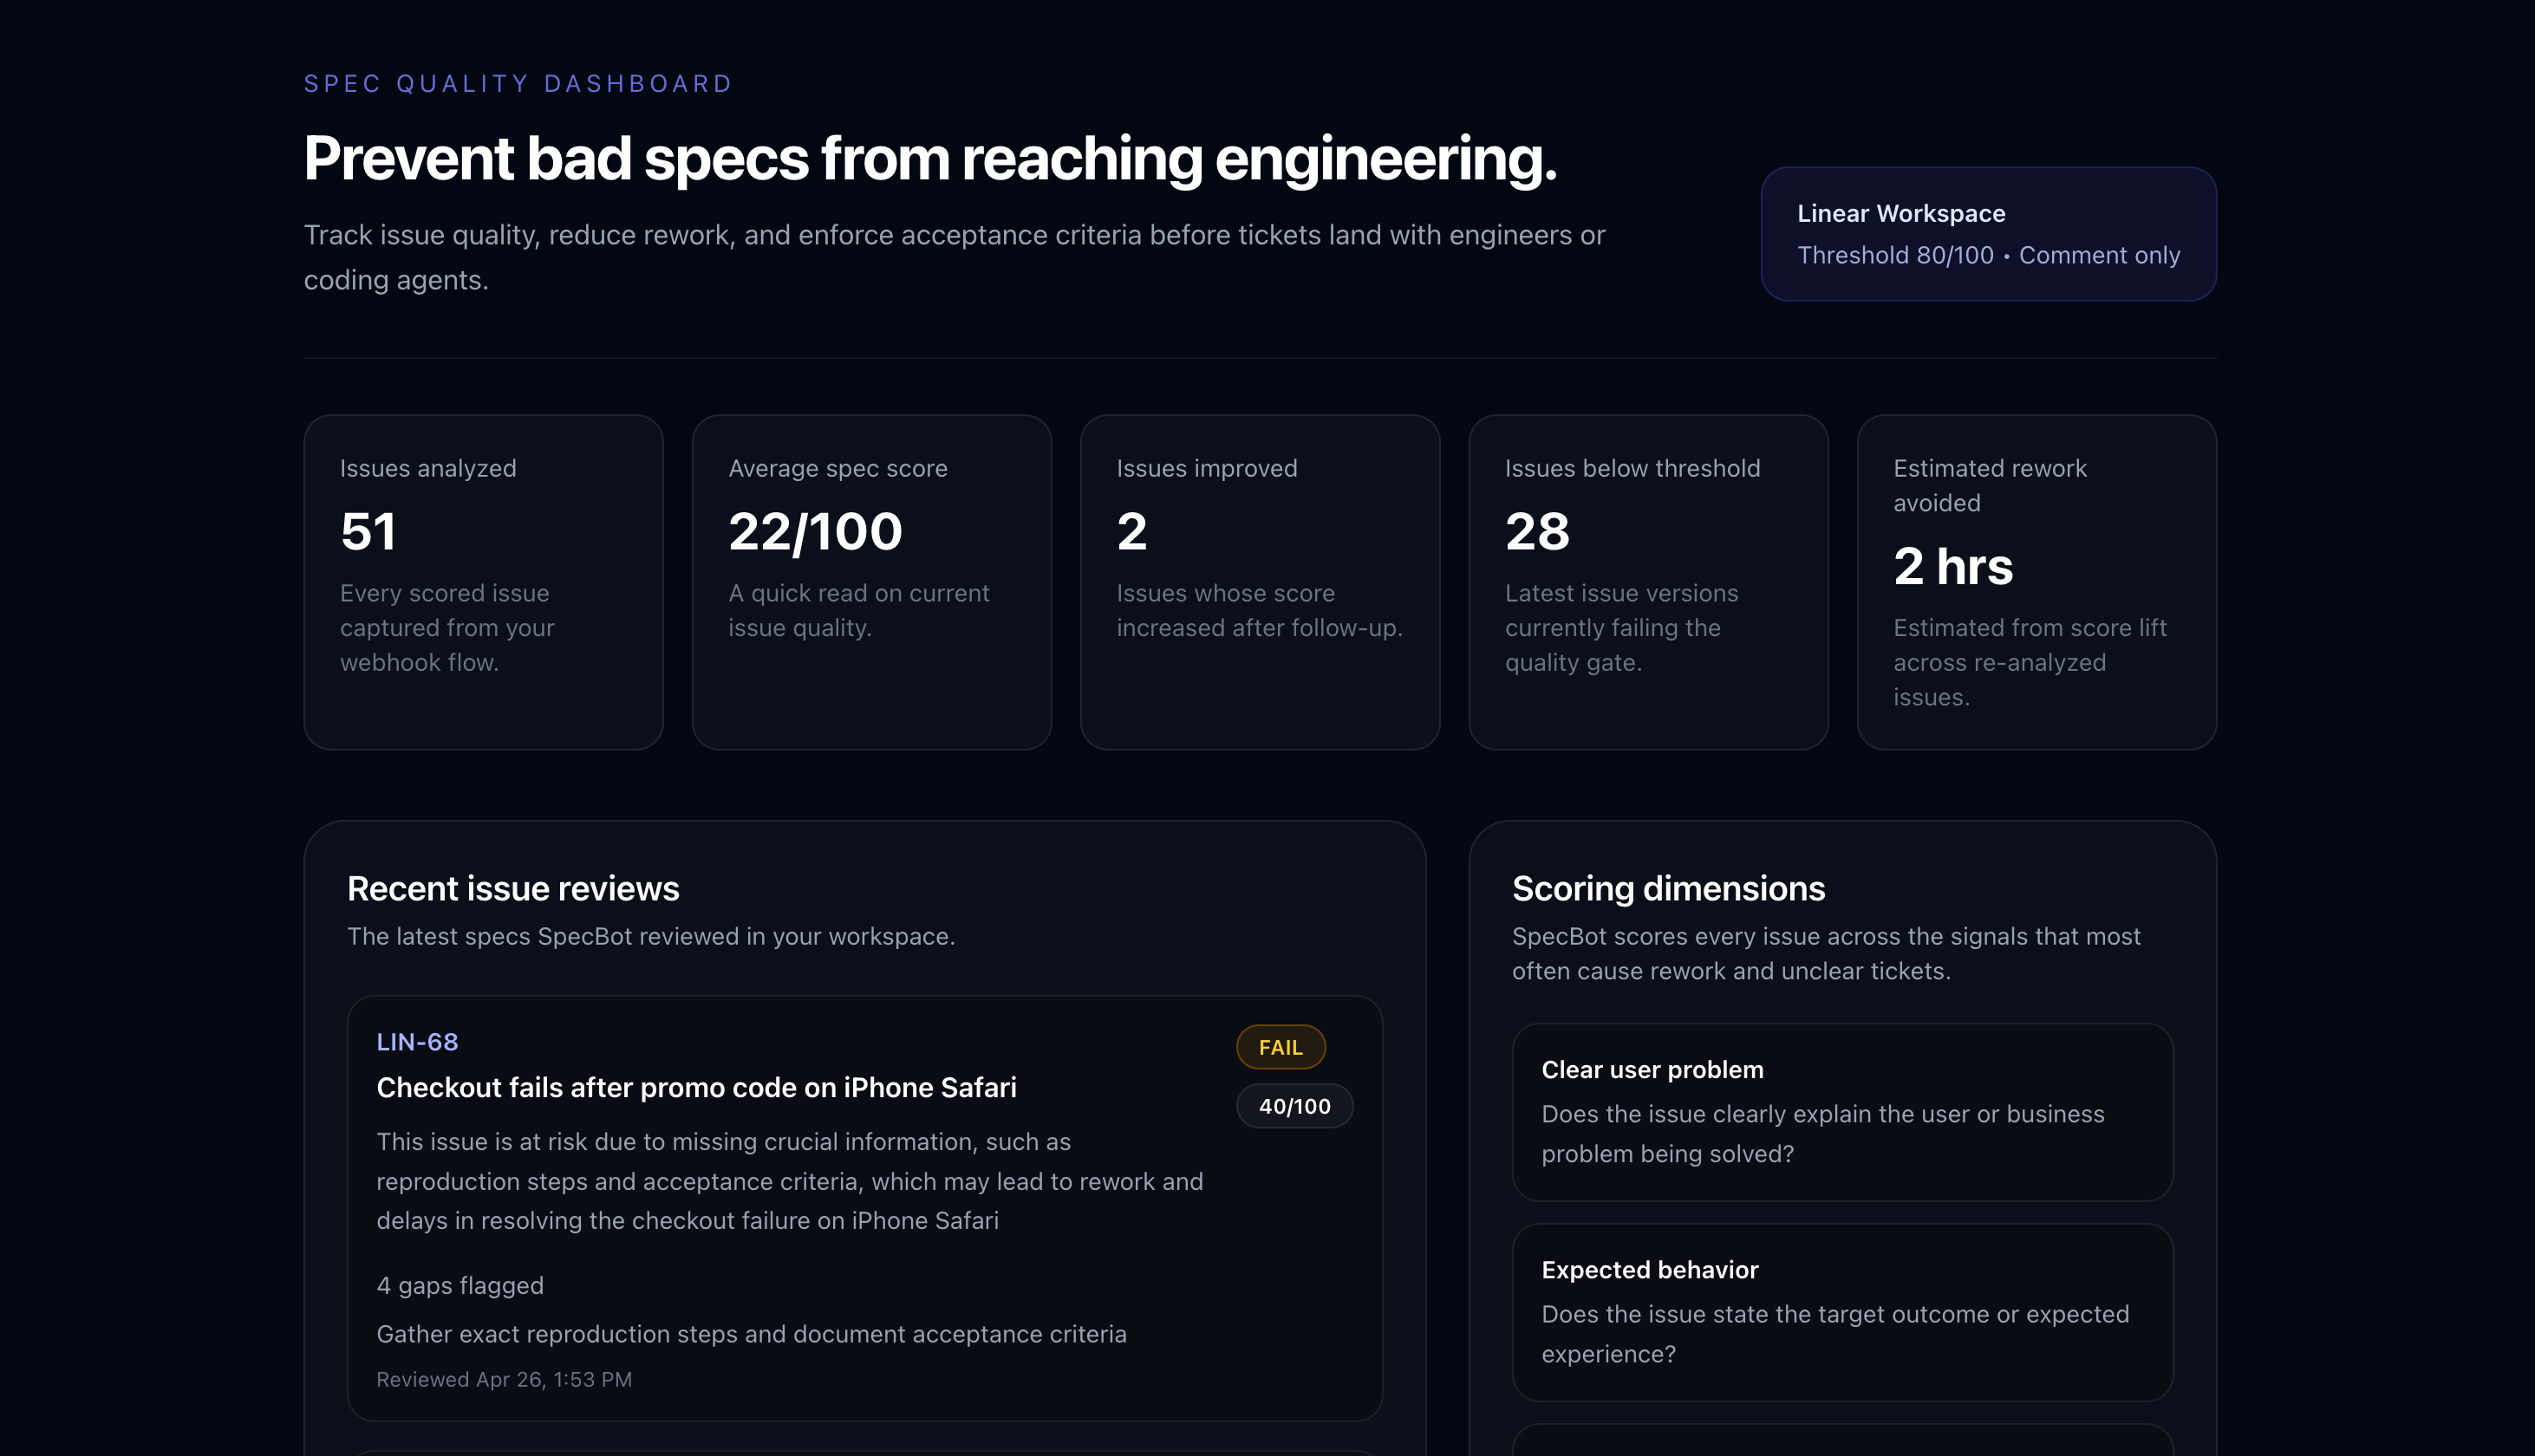Click the 'Scoring dimensions' heading
Image resolution: width=2535 pixels, height=1456 pixels.
pyautogui.click(x=1668, y=889)
